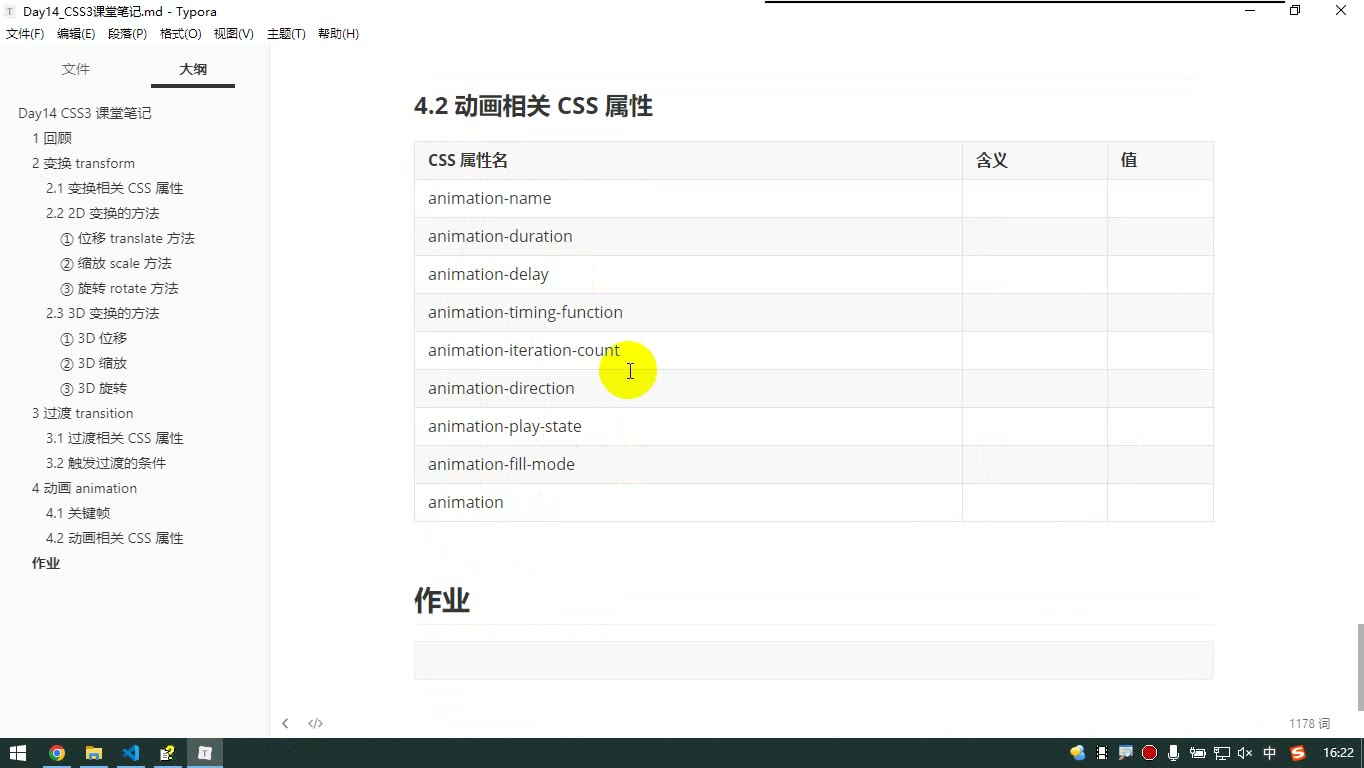Select the 大纲 outline tab

[x=193, y=69]
